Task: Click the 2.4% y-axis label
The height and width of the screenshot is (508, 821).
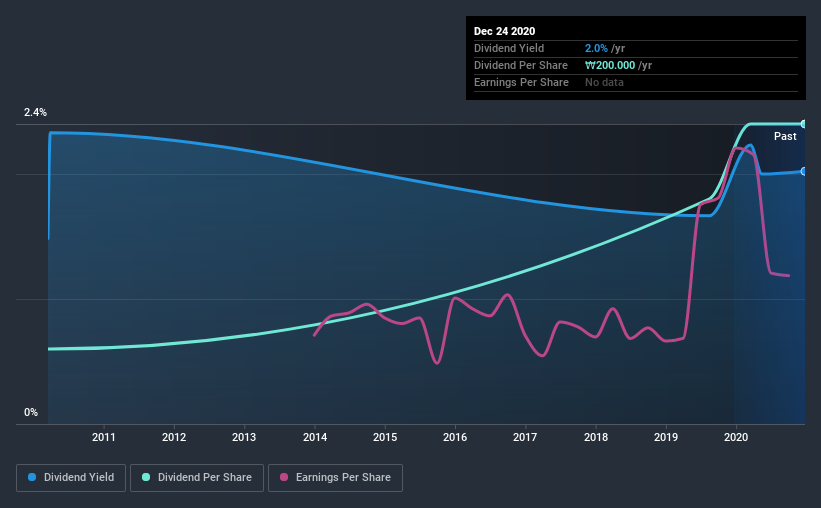Action: [x=35, y=112]
